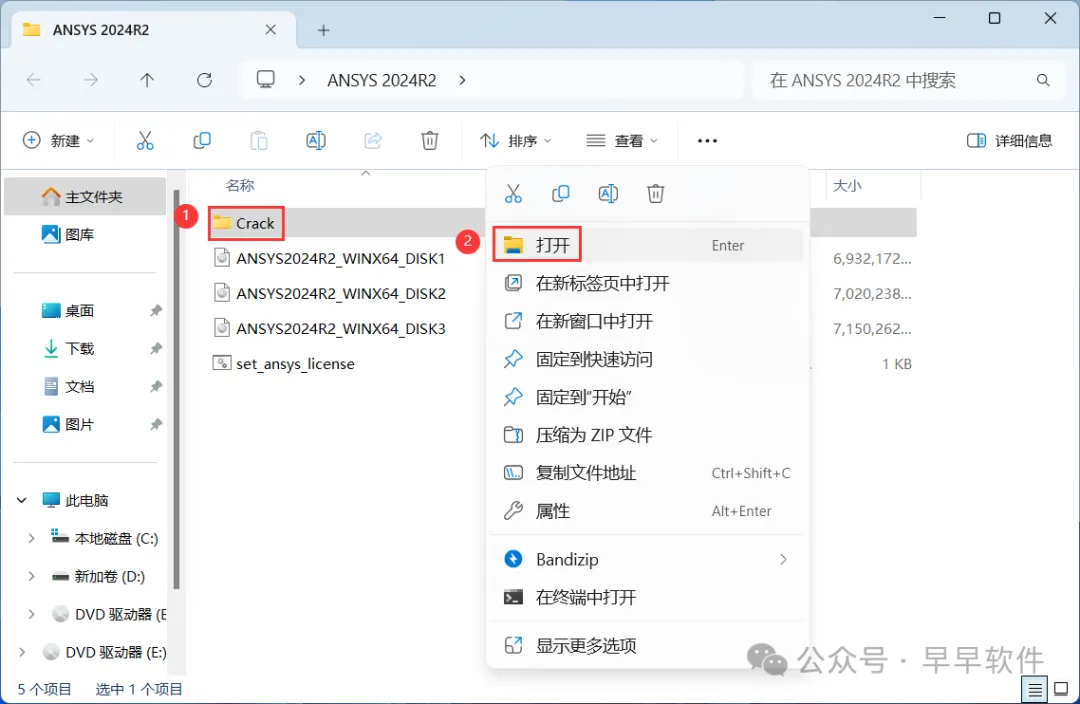Click the monitor icon in the address bar

pyautogui.click(x=266, y=80)
